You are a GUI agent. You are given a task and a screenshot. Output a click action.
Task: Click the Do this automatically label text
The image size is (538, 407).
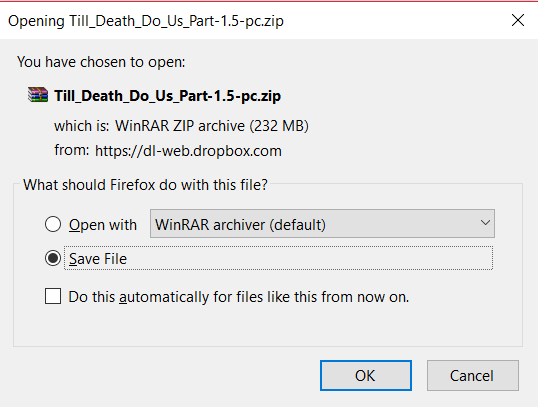coord(239,297)
